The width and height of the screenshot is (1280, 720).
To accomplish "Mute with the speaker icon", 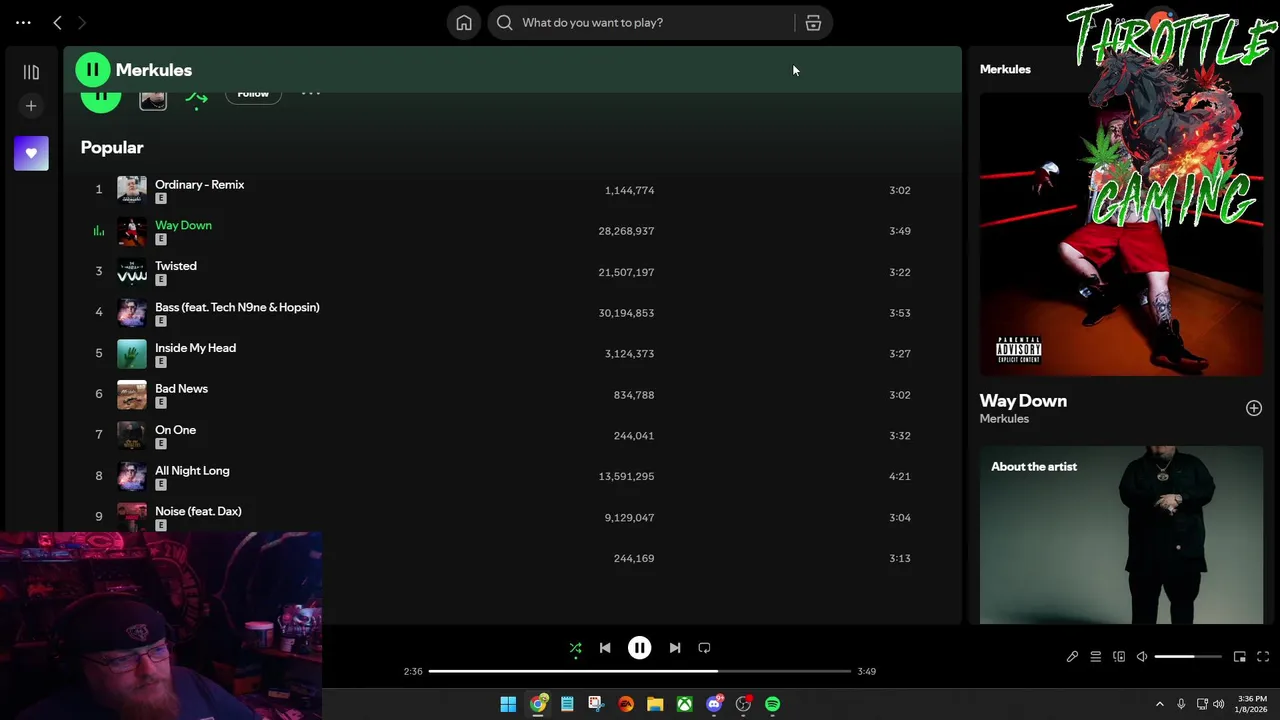I will (1142, 657).
